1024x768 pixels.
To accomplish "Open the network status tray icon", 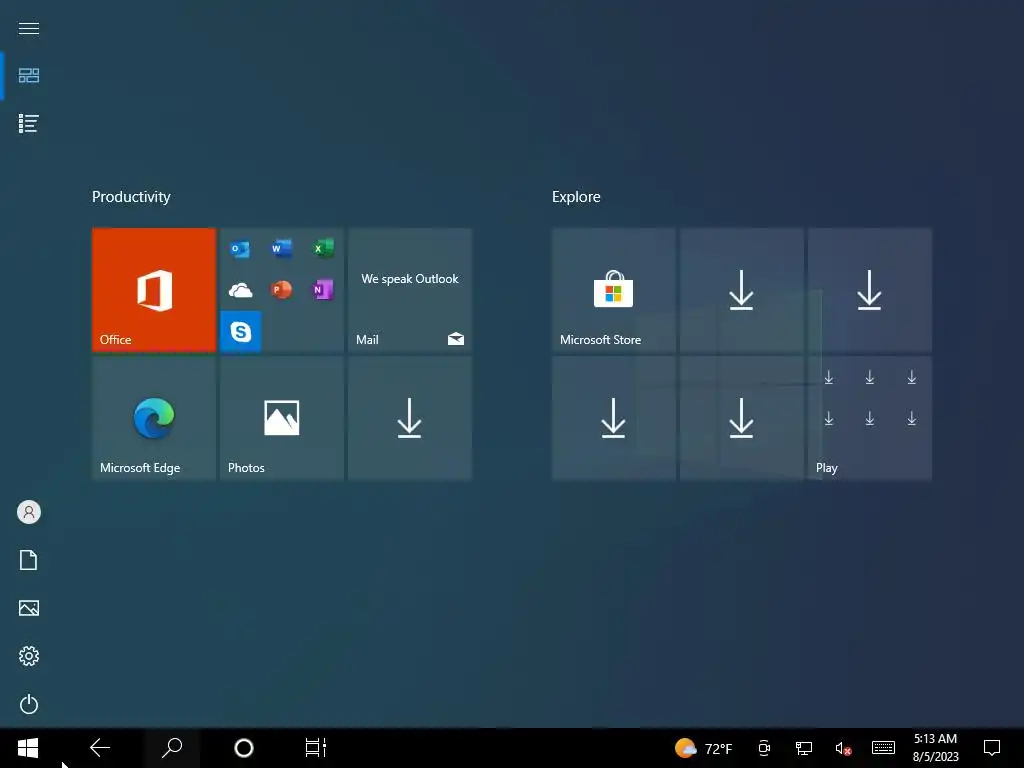I will click(803, 748).
